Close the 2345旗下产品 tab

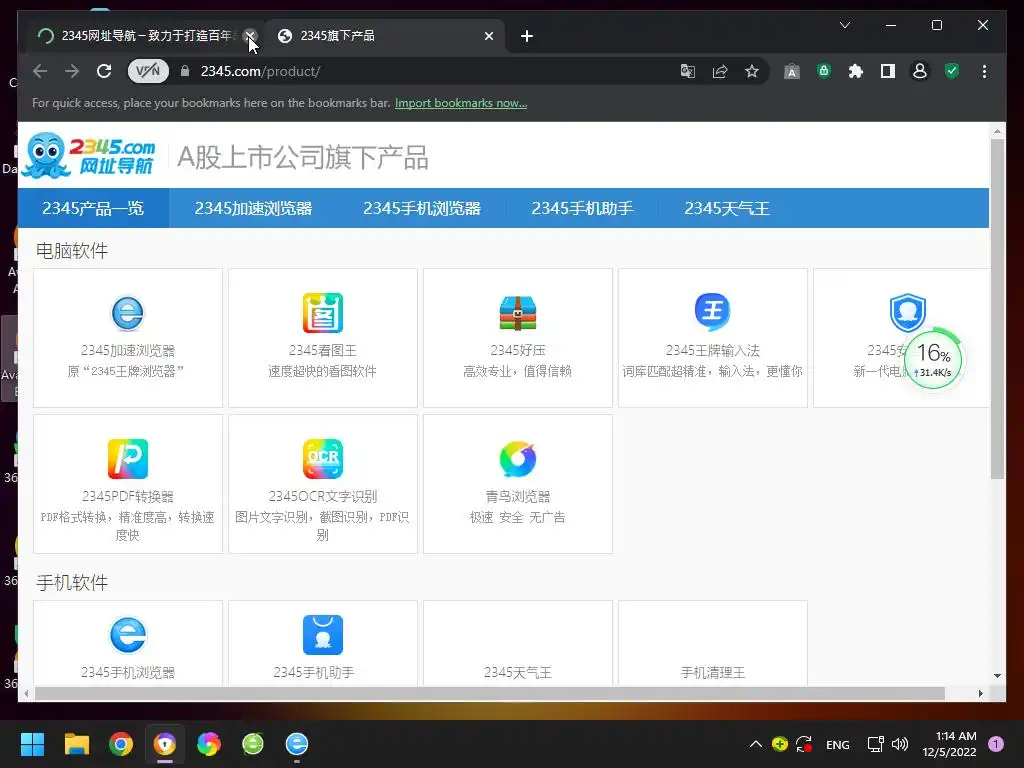488,36
